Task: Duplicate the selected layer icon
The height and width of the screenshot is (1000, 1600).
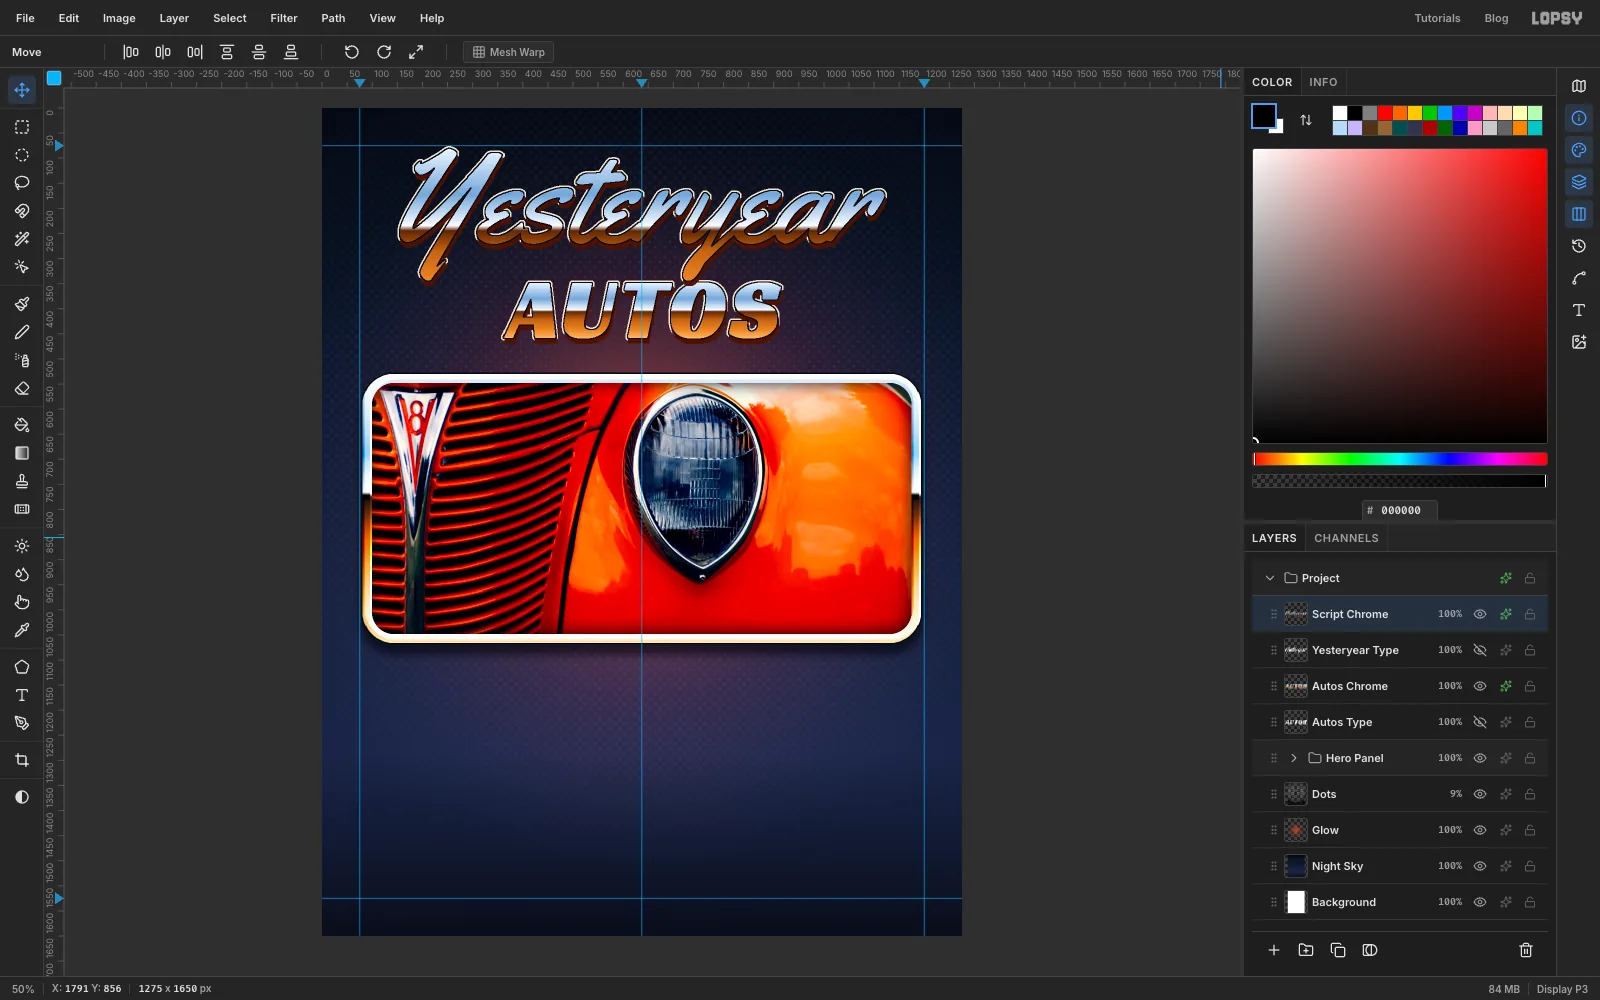Action: coord(1338,950)
